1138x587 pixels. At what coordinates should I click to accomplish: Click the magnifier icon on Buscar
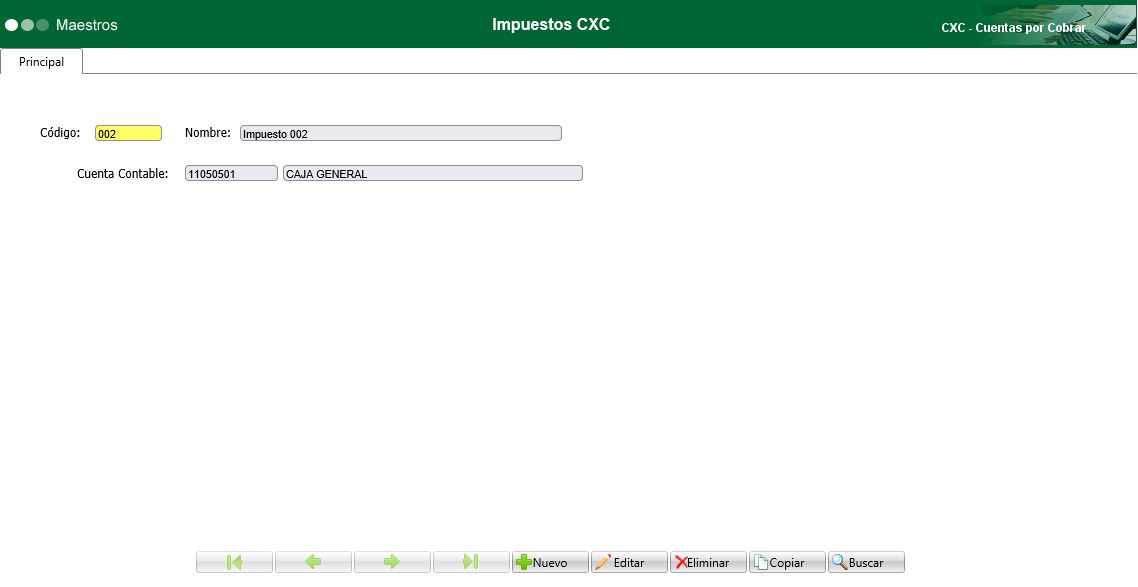point(840,561)
